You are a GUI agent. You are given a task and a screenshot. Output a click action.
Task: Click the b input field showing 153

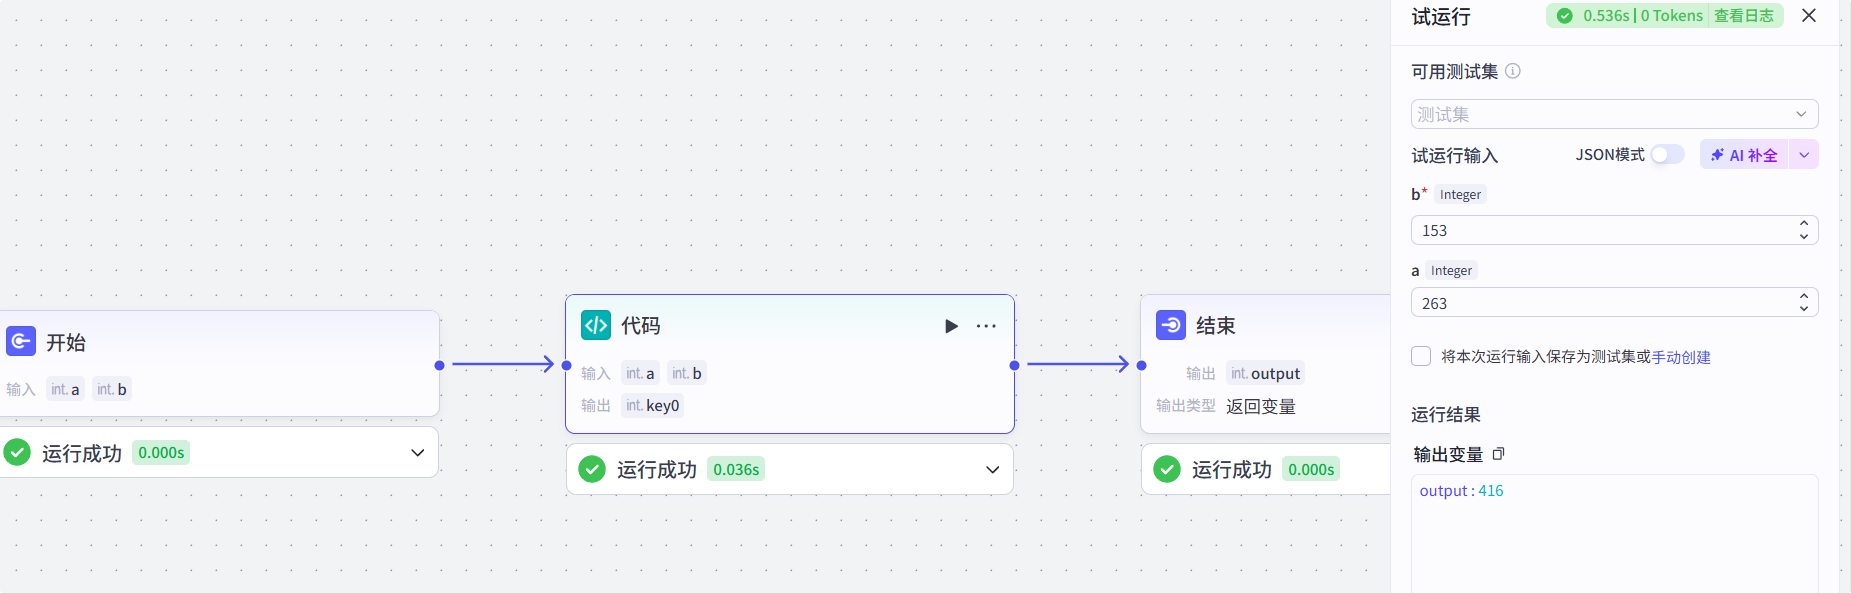(1615, 230)
